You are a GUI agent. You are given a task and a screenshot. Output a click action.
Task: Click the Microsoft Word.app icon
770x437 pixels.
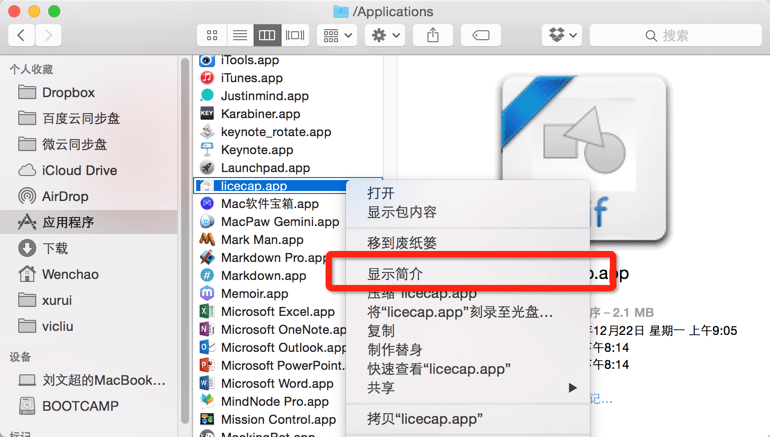coord(207,383)
